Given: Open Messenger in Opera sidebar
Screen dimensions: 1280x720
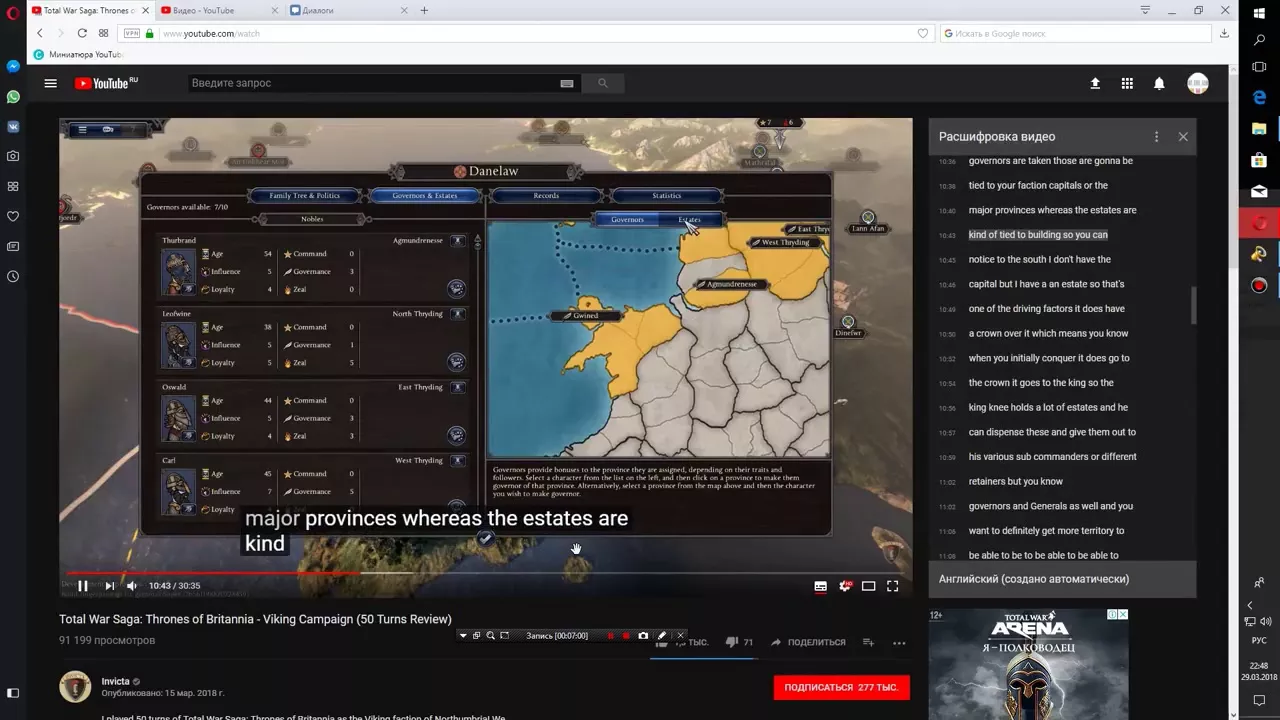Looking at the screenshot, I should coord(13,66).
